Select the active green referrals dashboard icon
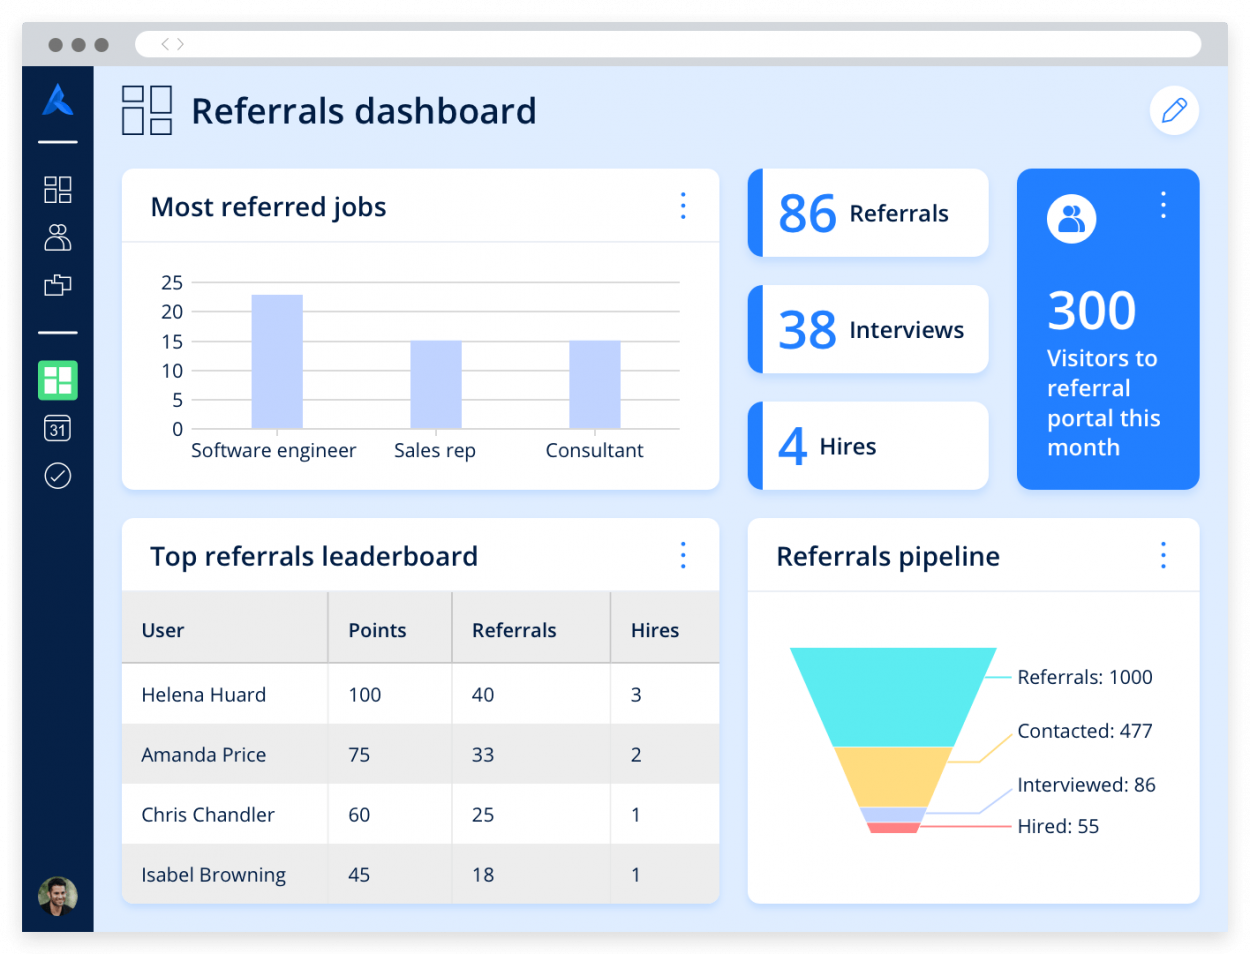1250x954 pixels. click(57, 380)
